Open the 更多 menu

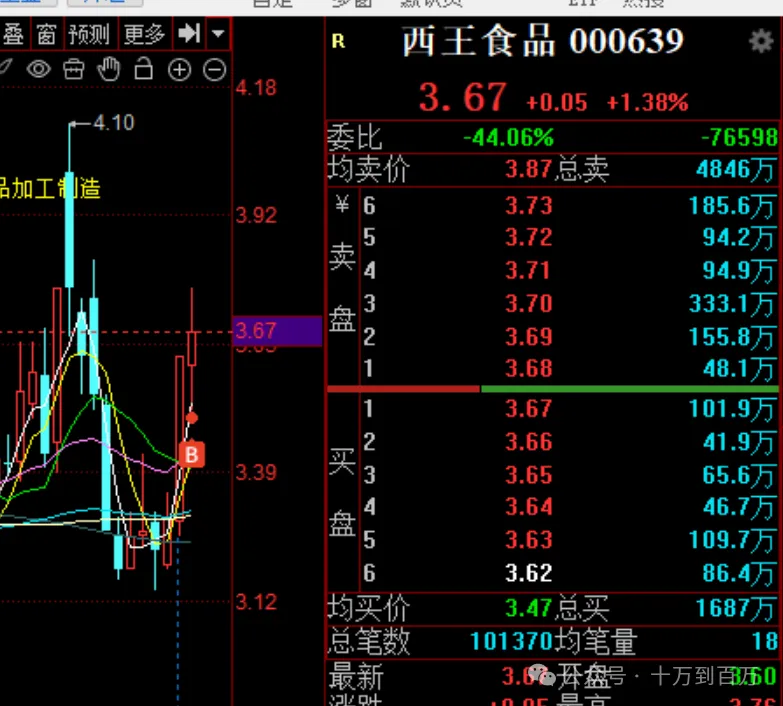143,35
